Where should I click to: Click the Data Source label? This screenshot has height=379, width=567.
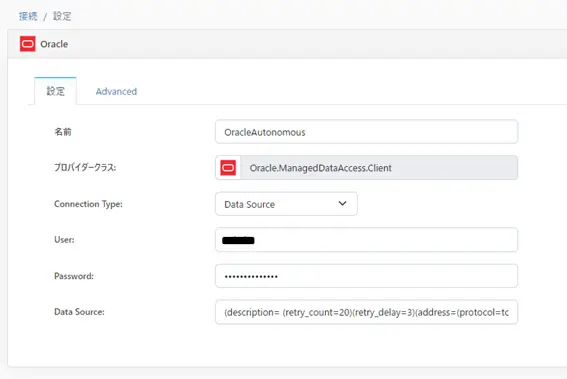(79, 312)
